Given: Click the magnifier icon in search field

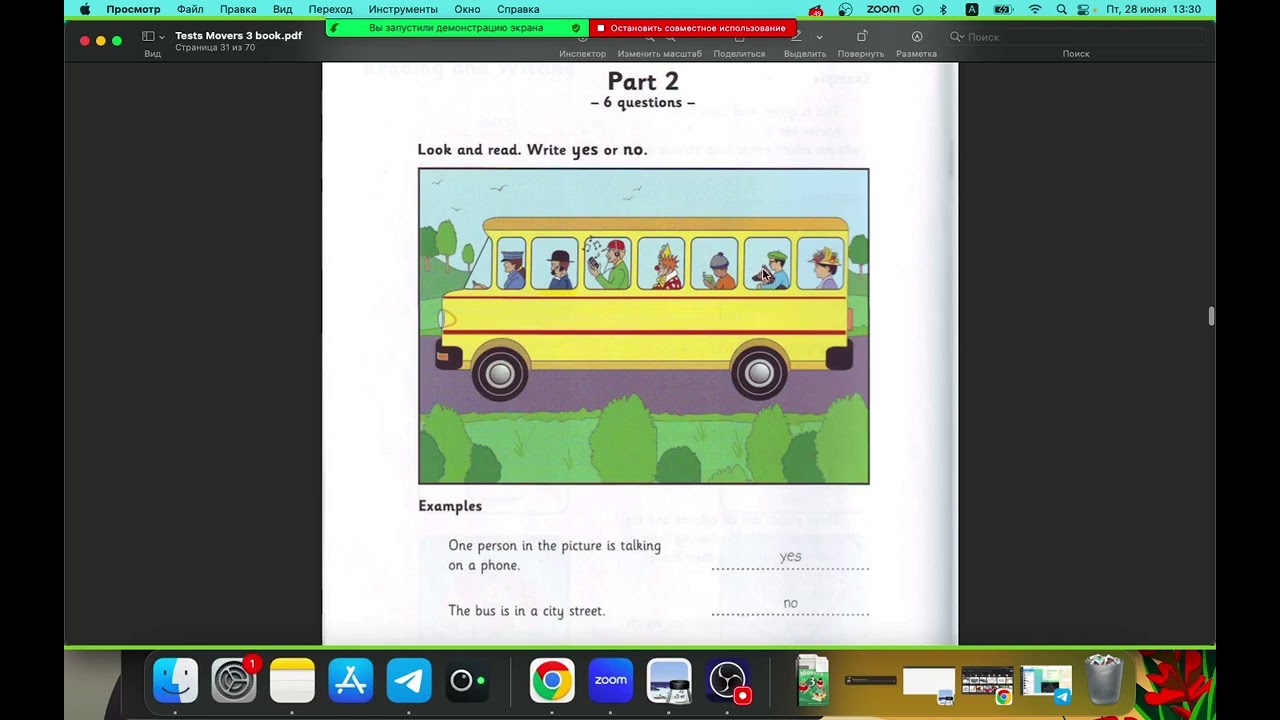Looking at the screenshot, I should coord(956,37).
